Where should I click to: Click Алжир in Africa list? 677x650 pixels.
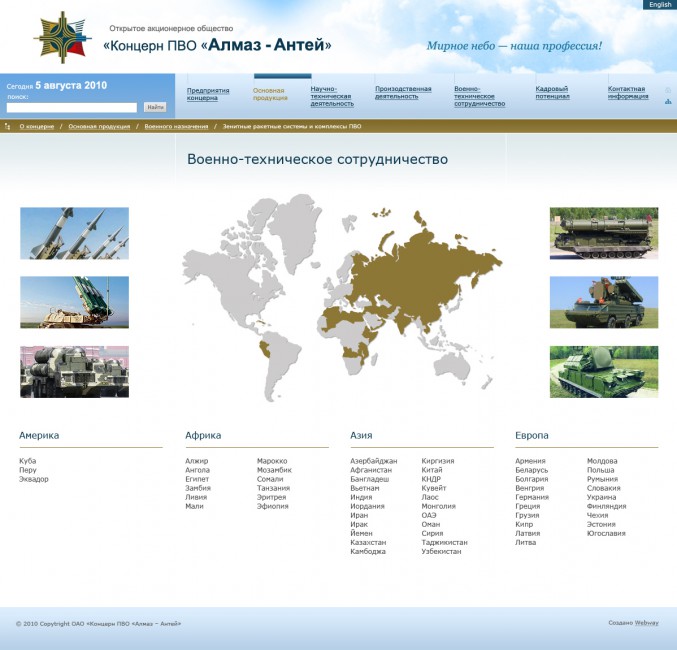[196, 461]
